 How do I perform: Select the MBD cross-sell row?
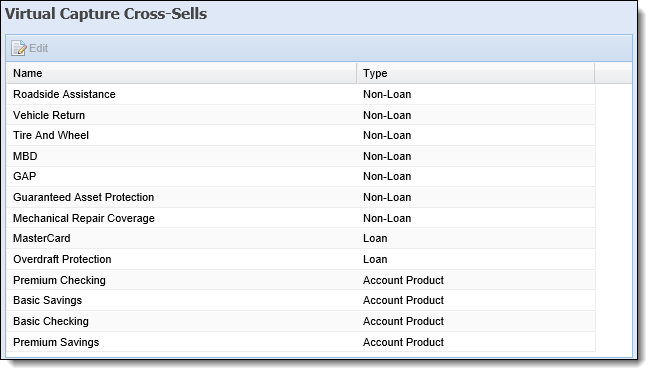click(x=301, y=156)
